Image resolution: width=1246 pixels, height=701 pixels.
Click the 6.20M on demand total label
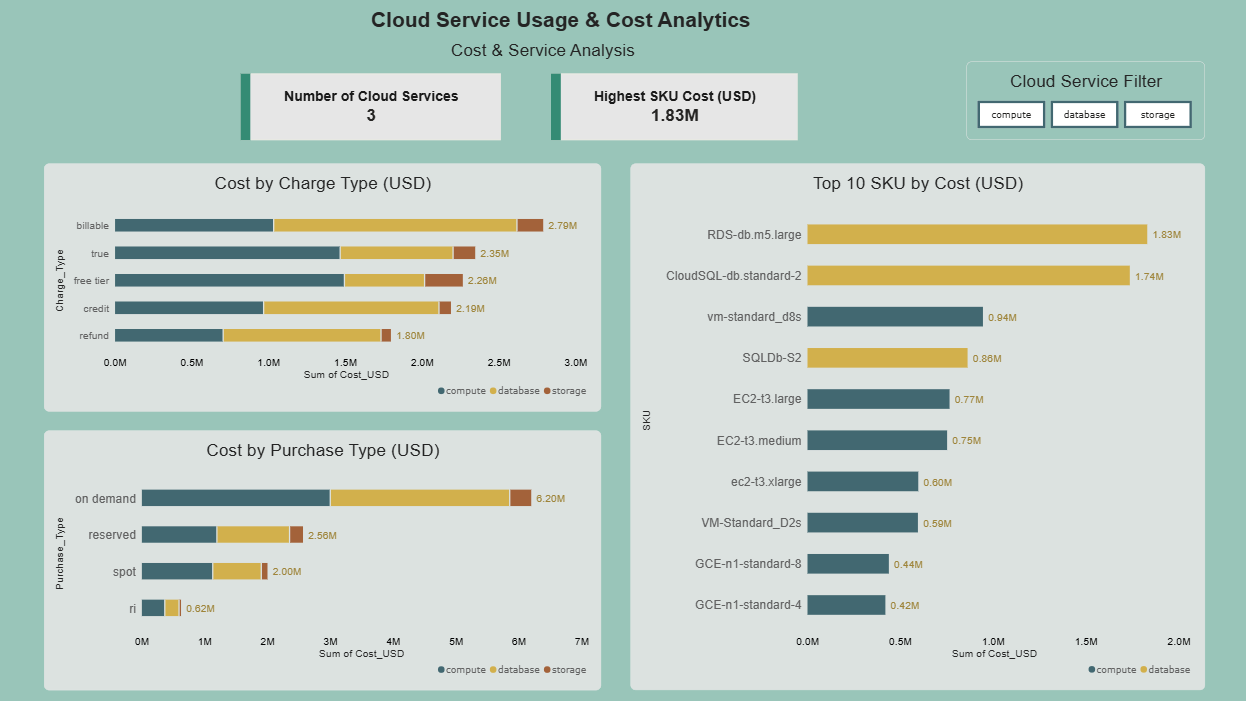click(x=551, y=499)
